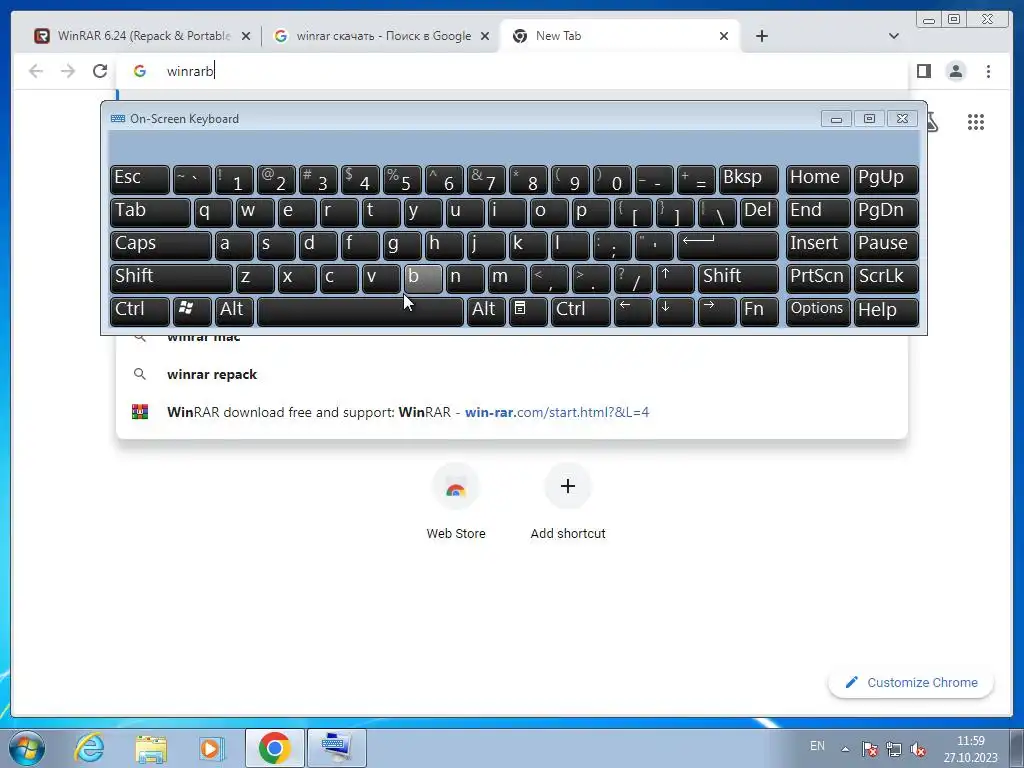
Task: Show hidden system tray icons arrow
Action: [845, 748]
